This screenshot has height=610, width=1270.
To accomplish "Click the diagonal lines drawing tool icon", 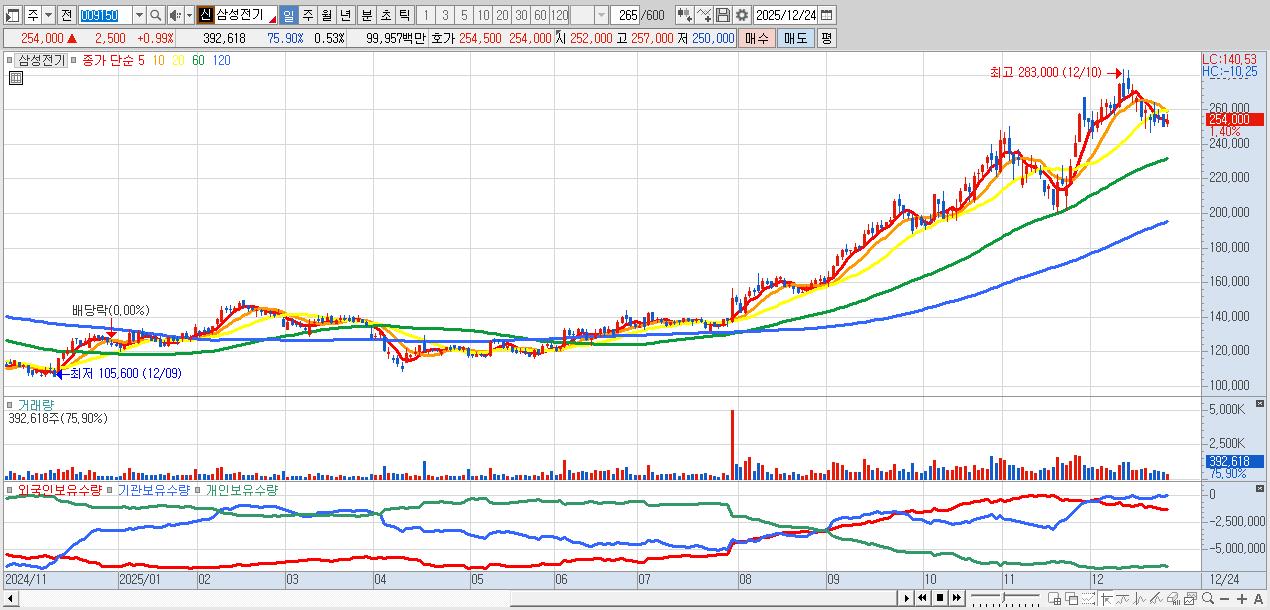I will coord(1156,598).
